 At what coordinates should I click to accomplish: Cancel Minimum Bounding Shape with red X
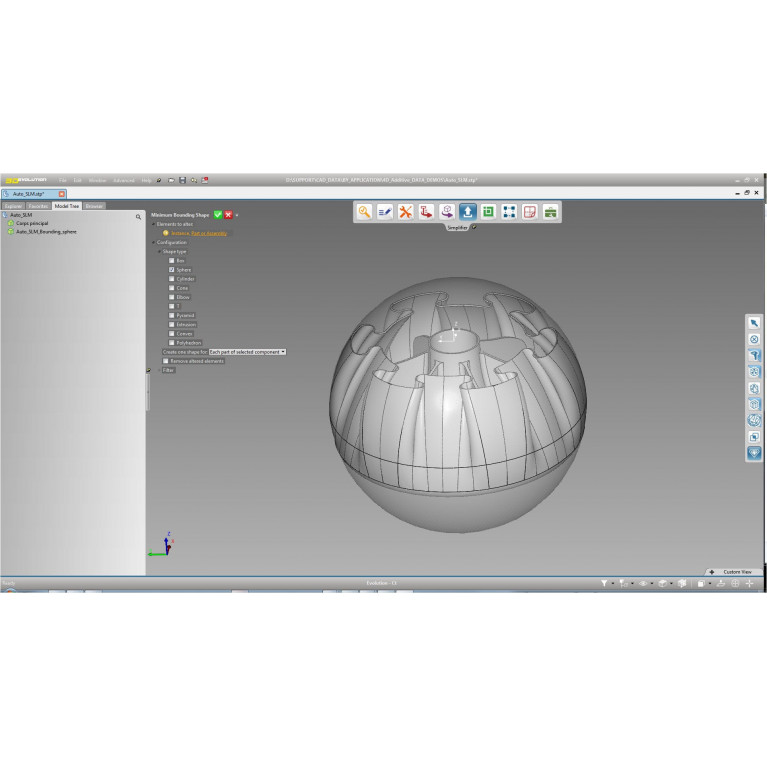tap(228, 215)
